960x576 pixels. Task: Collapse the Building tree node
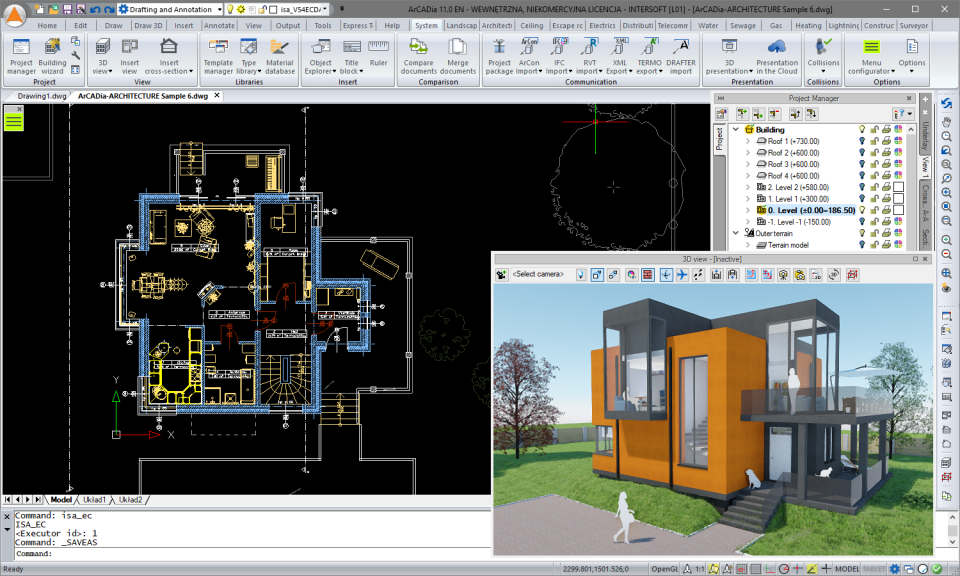735,129
